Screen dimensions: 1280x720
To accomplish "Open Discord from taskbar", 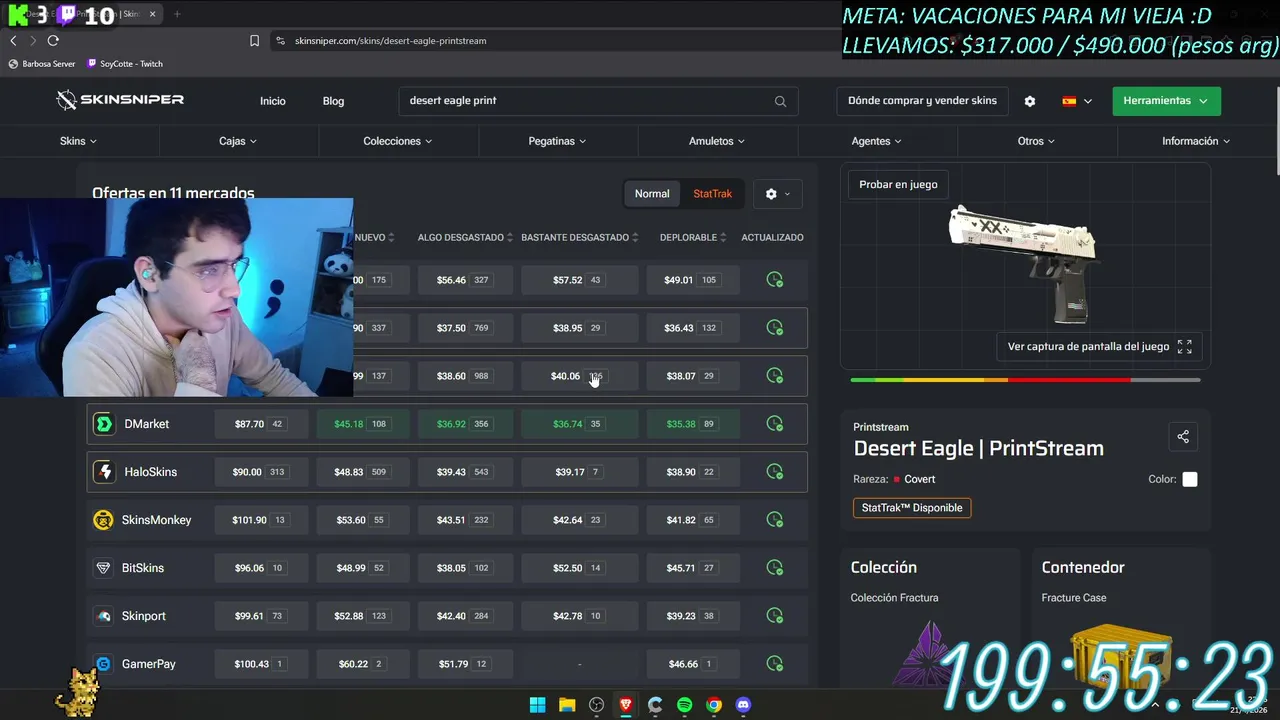I will [743, 705].
